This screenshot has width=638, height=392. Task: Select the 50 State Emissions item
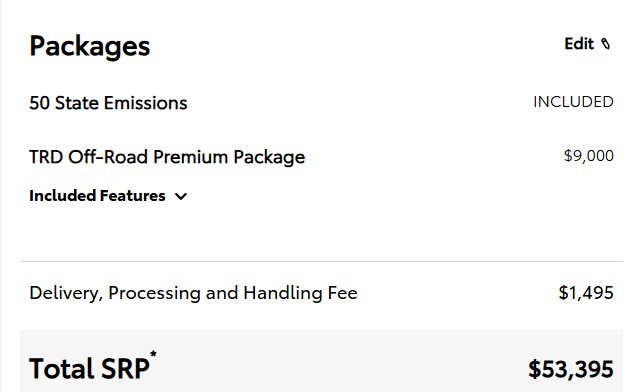(108, 103)
